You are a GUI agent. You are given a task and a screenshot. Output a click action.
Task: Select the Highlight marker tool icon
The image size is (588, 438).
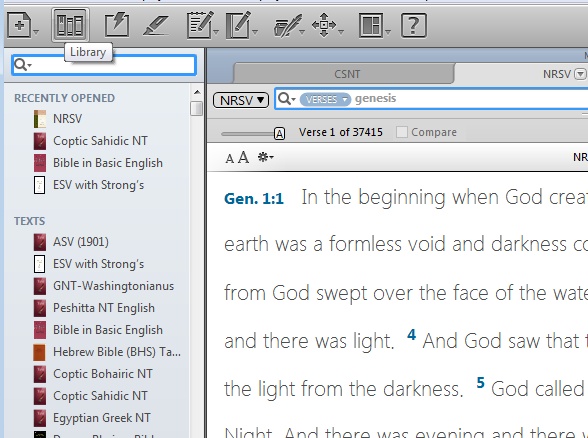tap(156, 25)
